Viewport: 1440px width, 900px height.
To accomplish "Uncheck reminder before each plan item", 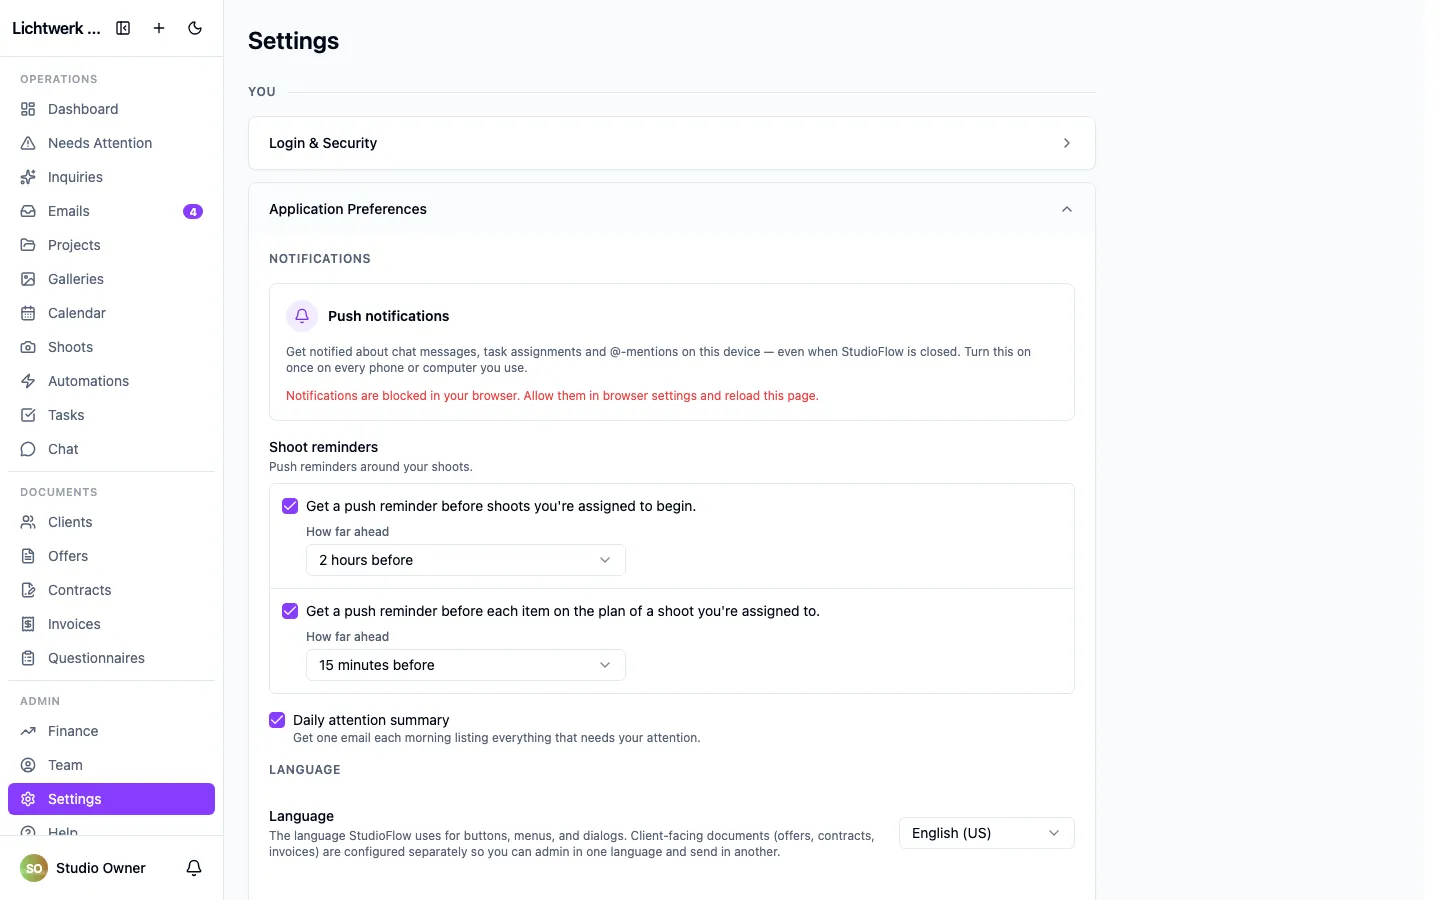I will click(x=290, y=611).
